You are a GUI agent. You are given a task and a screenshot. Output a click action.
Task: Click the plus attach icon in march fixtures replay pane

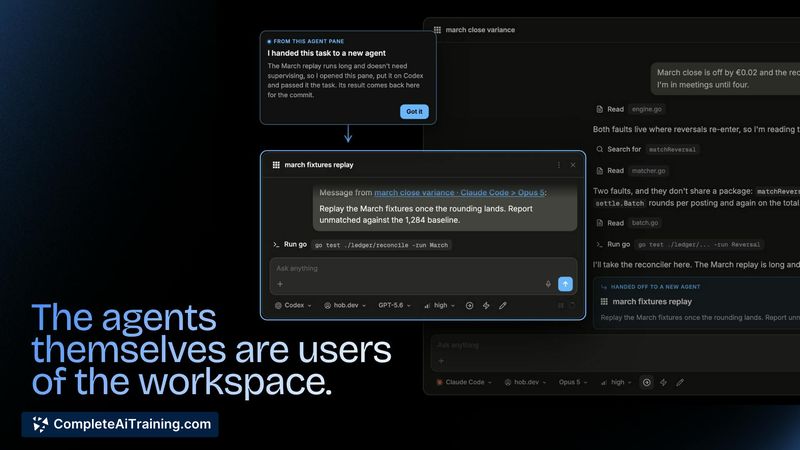280,284
